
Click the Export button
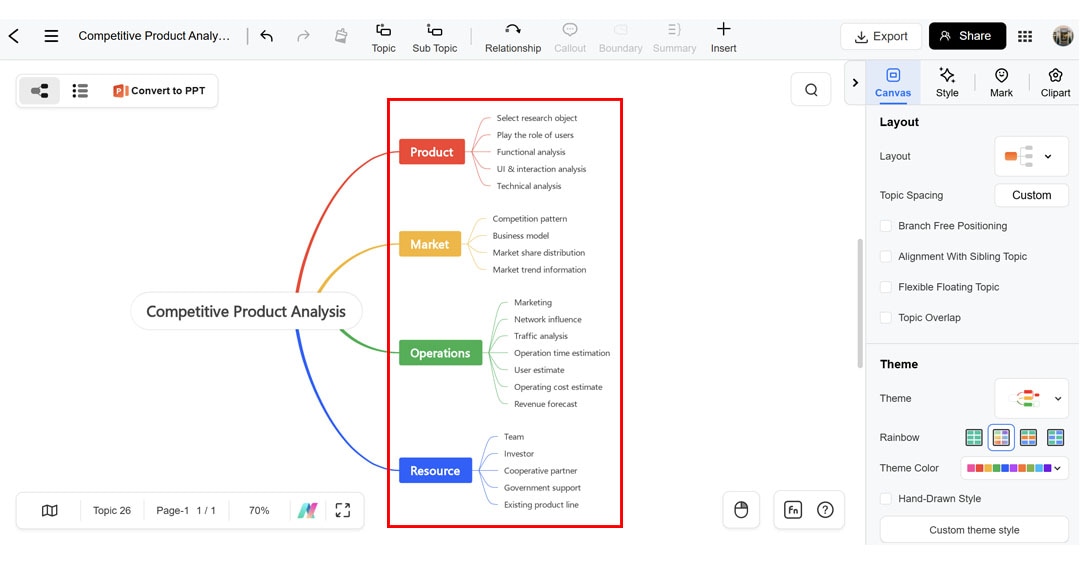(x=881, y=36)
